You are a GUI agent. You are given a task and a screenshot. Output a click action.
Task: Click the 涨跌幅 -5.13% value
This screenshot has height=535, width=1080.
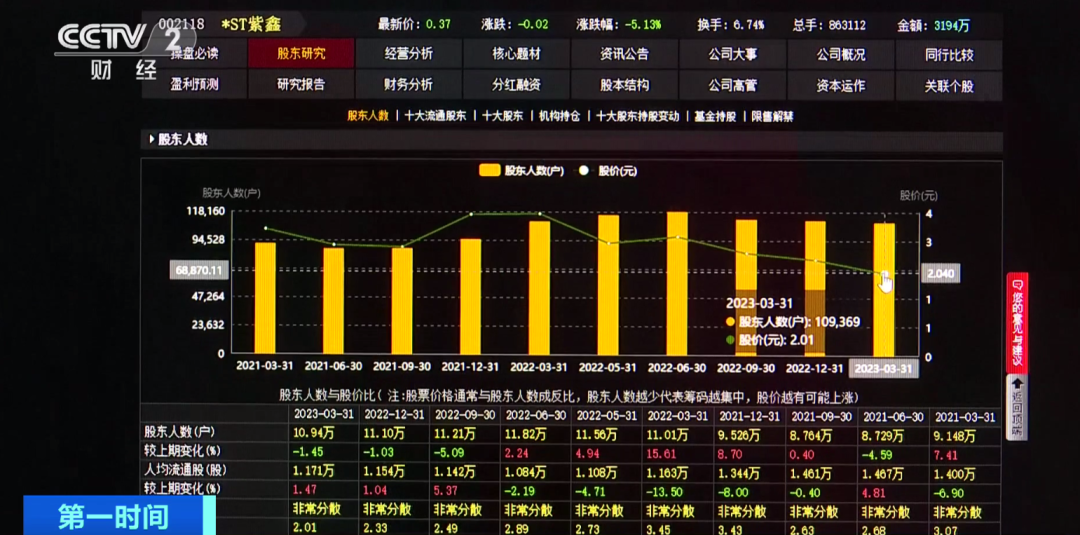643,25
